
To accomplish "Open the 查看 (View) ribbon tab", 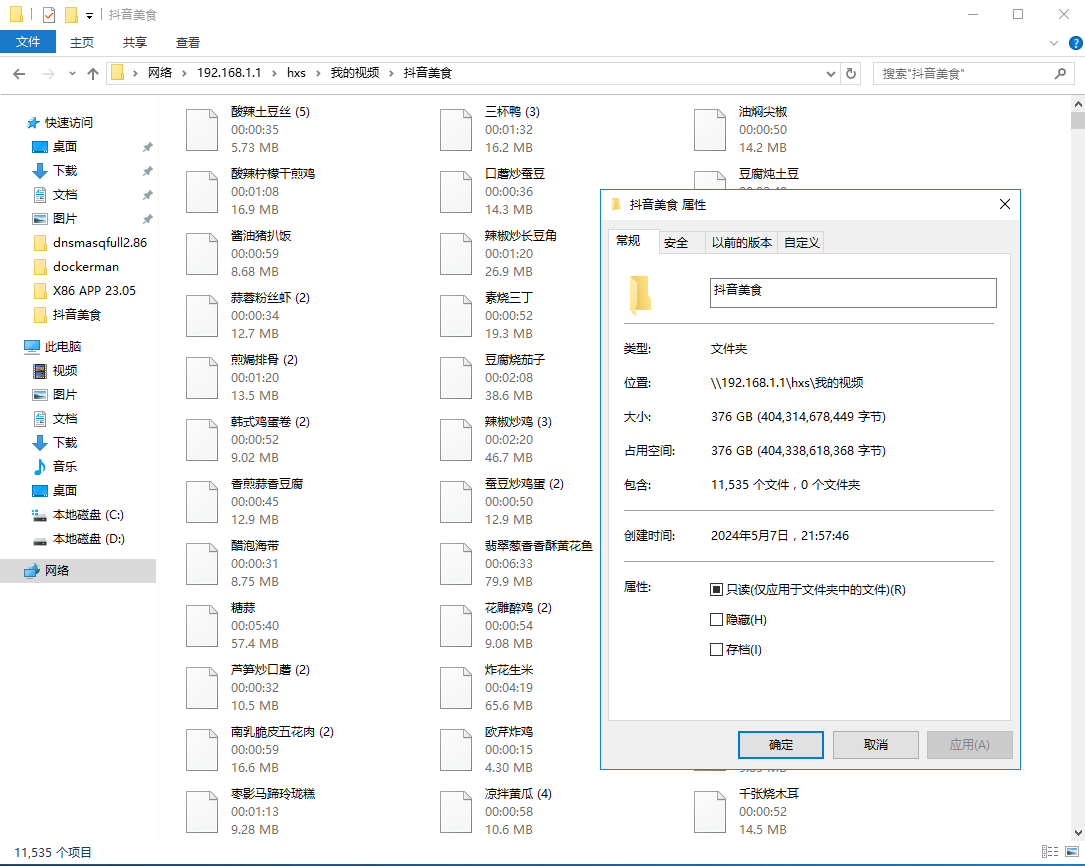I will pyautogui.click(x=188, y=42).
